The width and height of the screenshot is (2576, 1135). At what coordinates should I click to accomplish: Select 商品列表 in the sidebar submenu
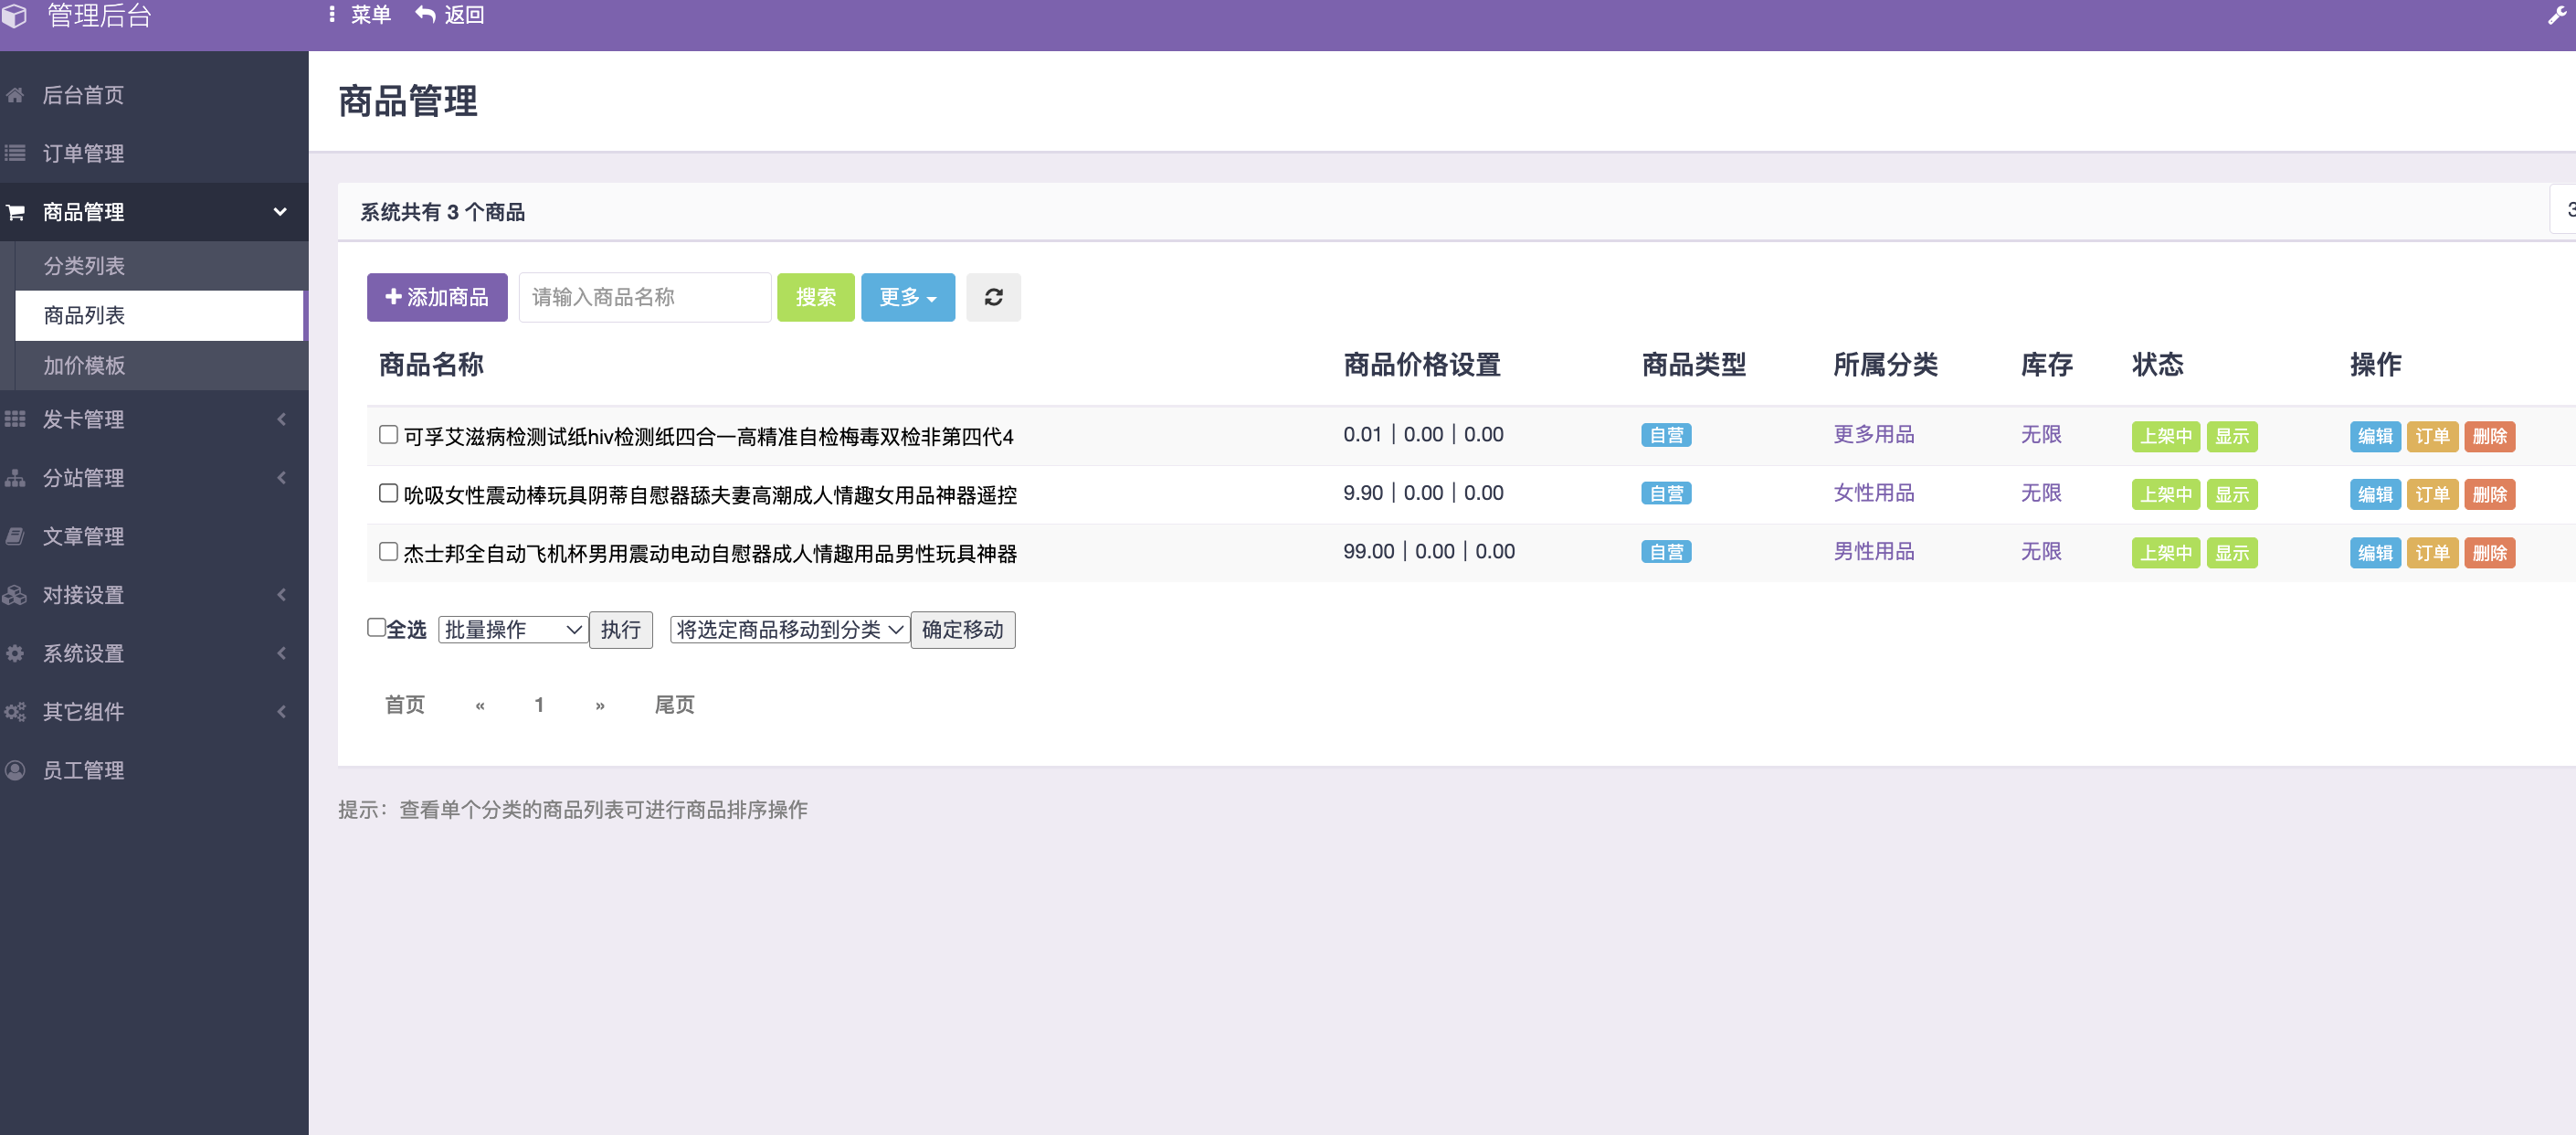click(83, 315)
